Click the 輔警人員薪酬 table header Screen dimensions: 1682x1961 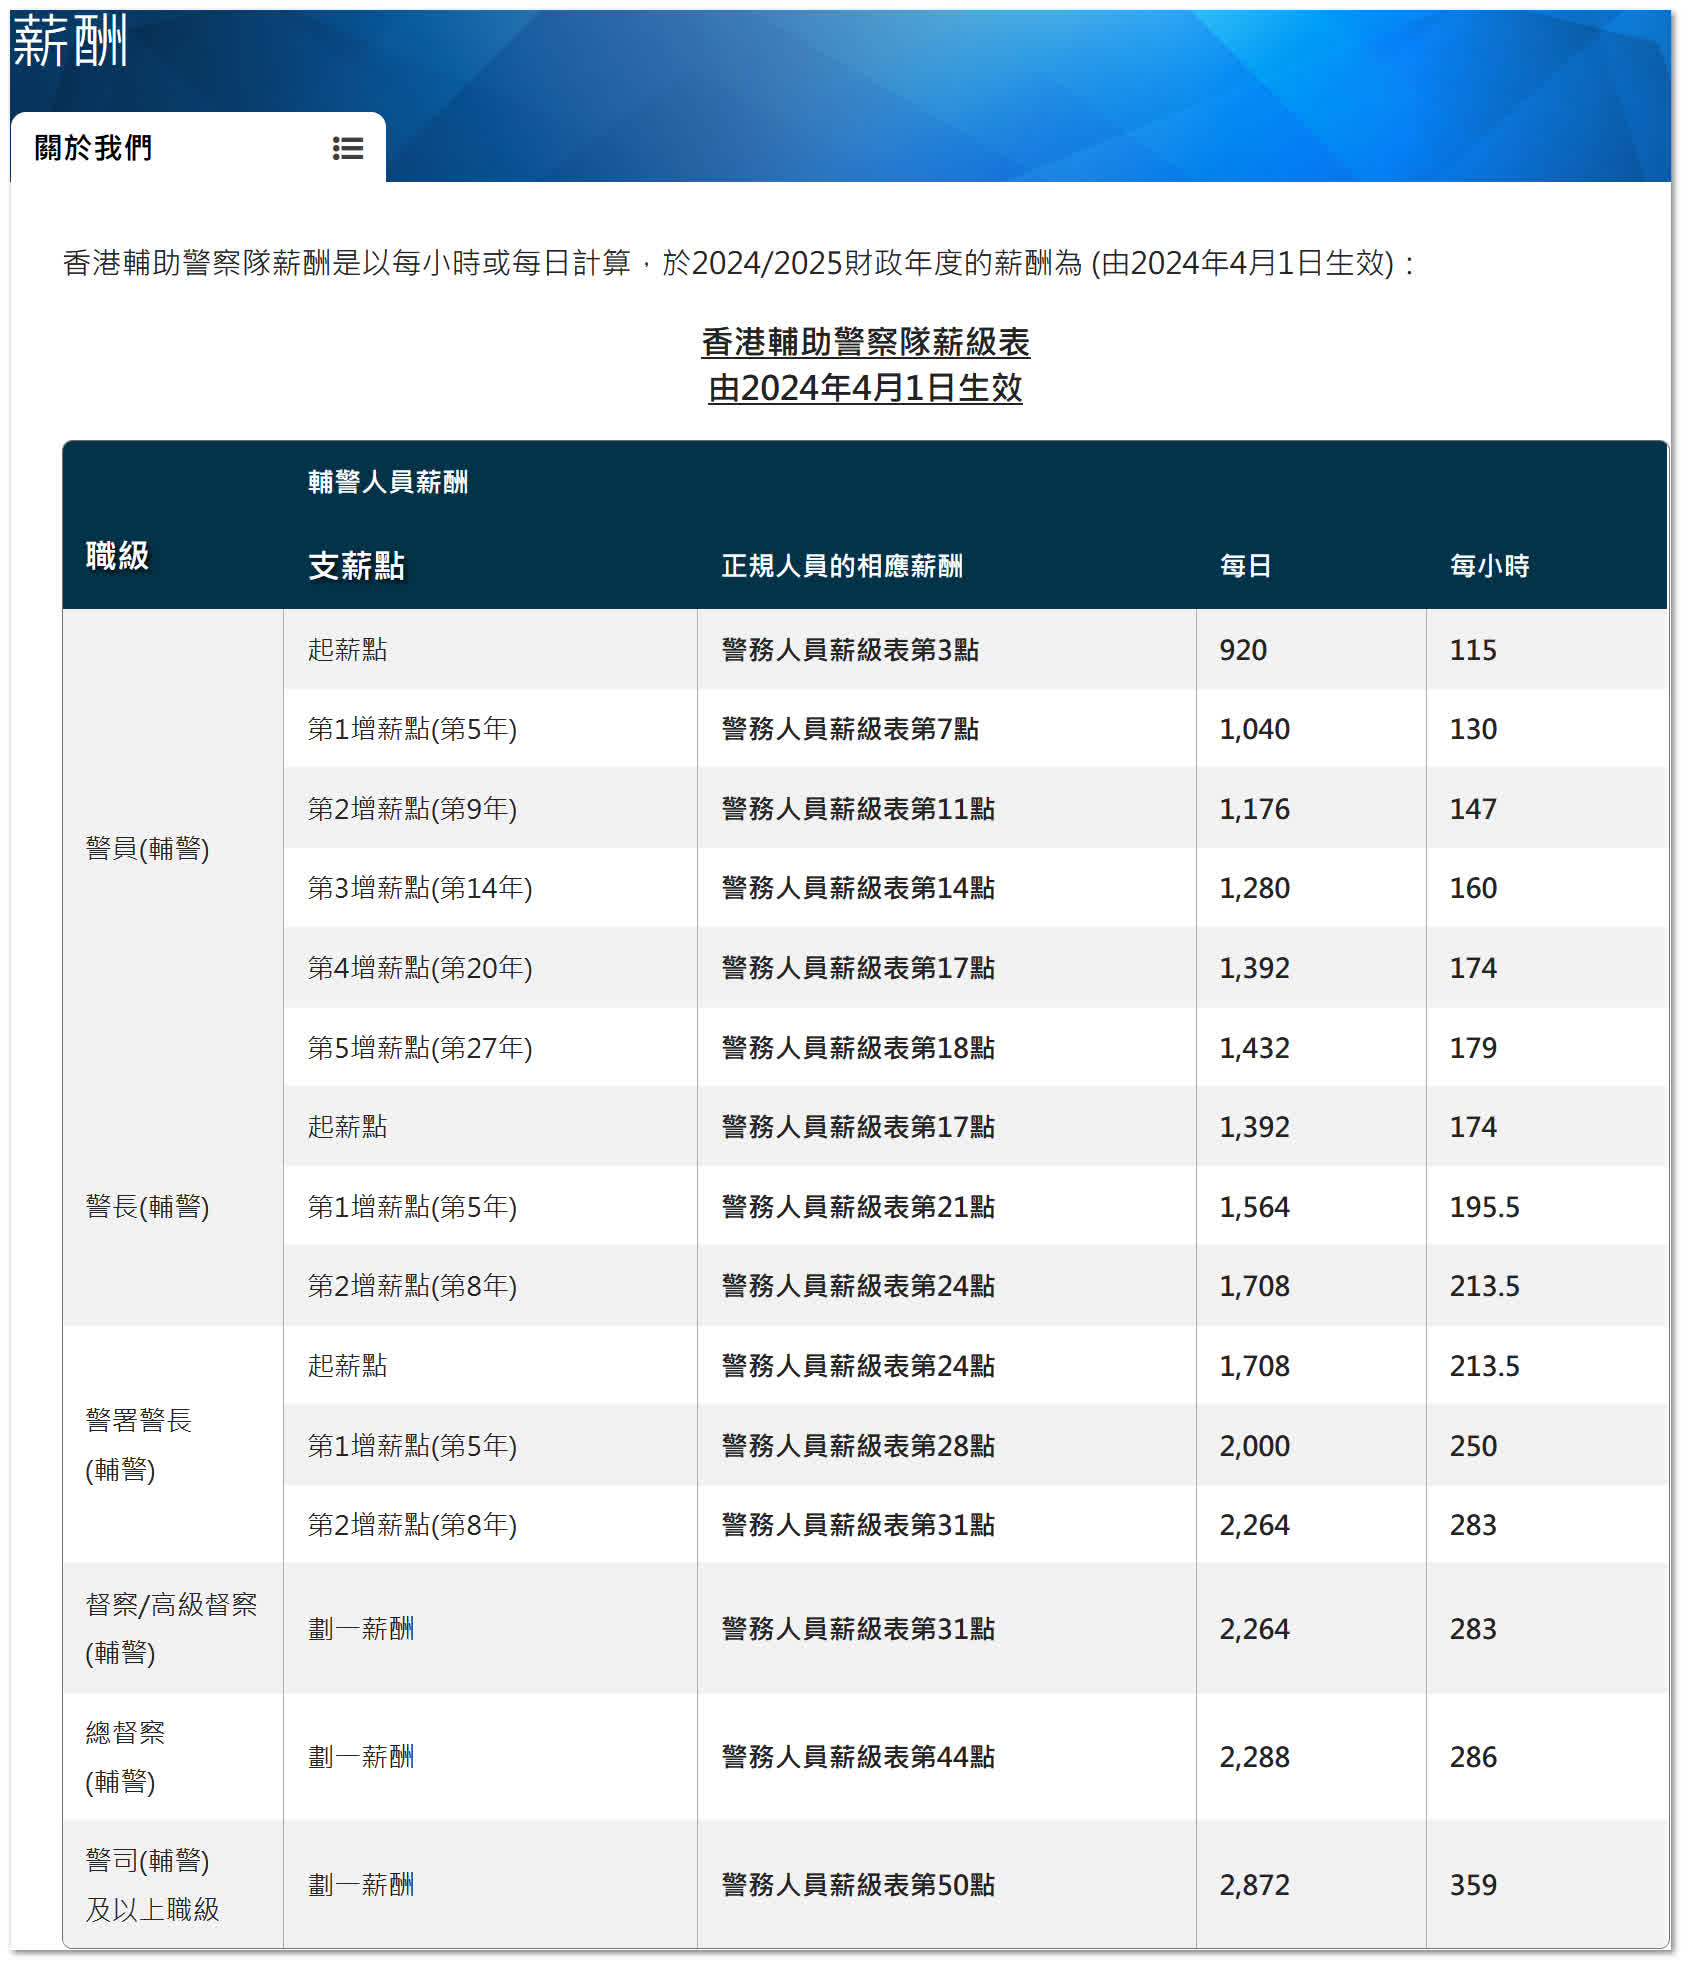(388, 482)
